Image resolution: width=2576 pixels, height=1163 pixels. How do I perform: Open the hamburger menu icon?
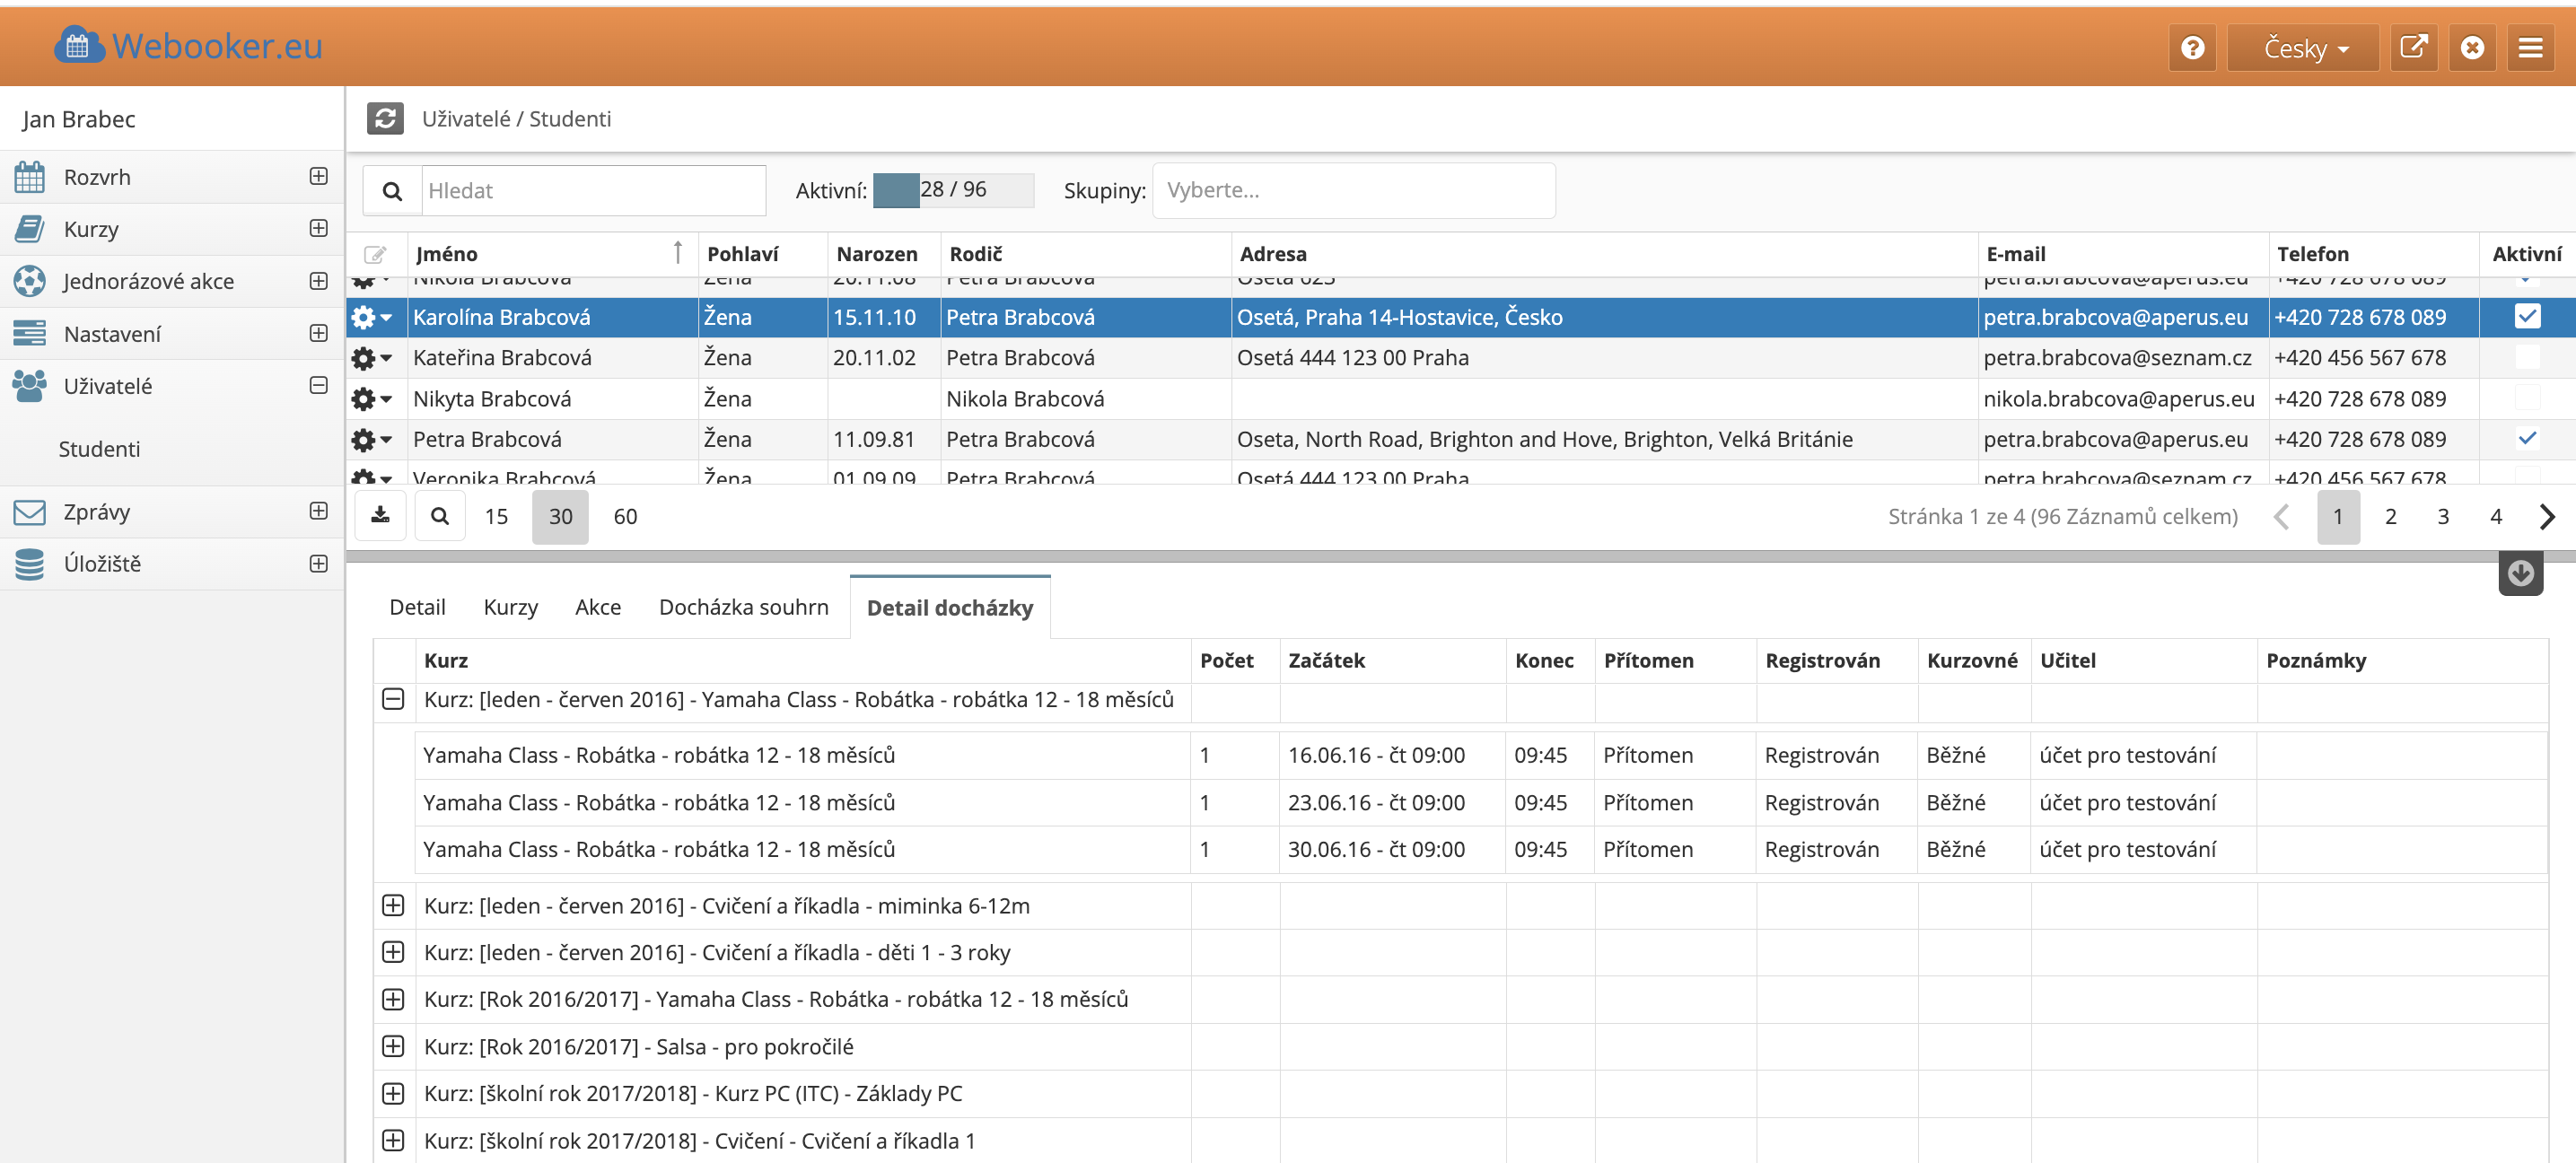pyautogui.click(x=2530, y=48)
